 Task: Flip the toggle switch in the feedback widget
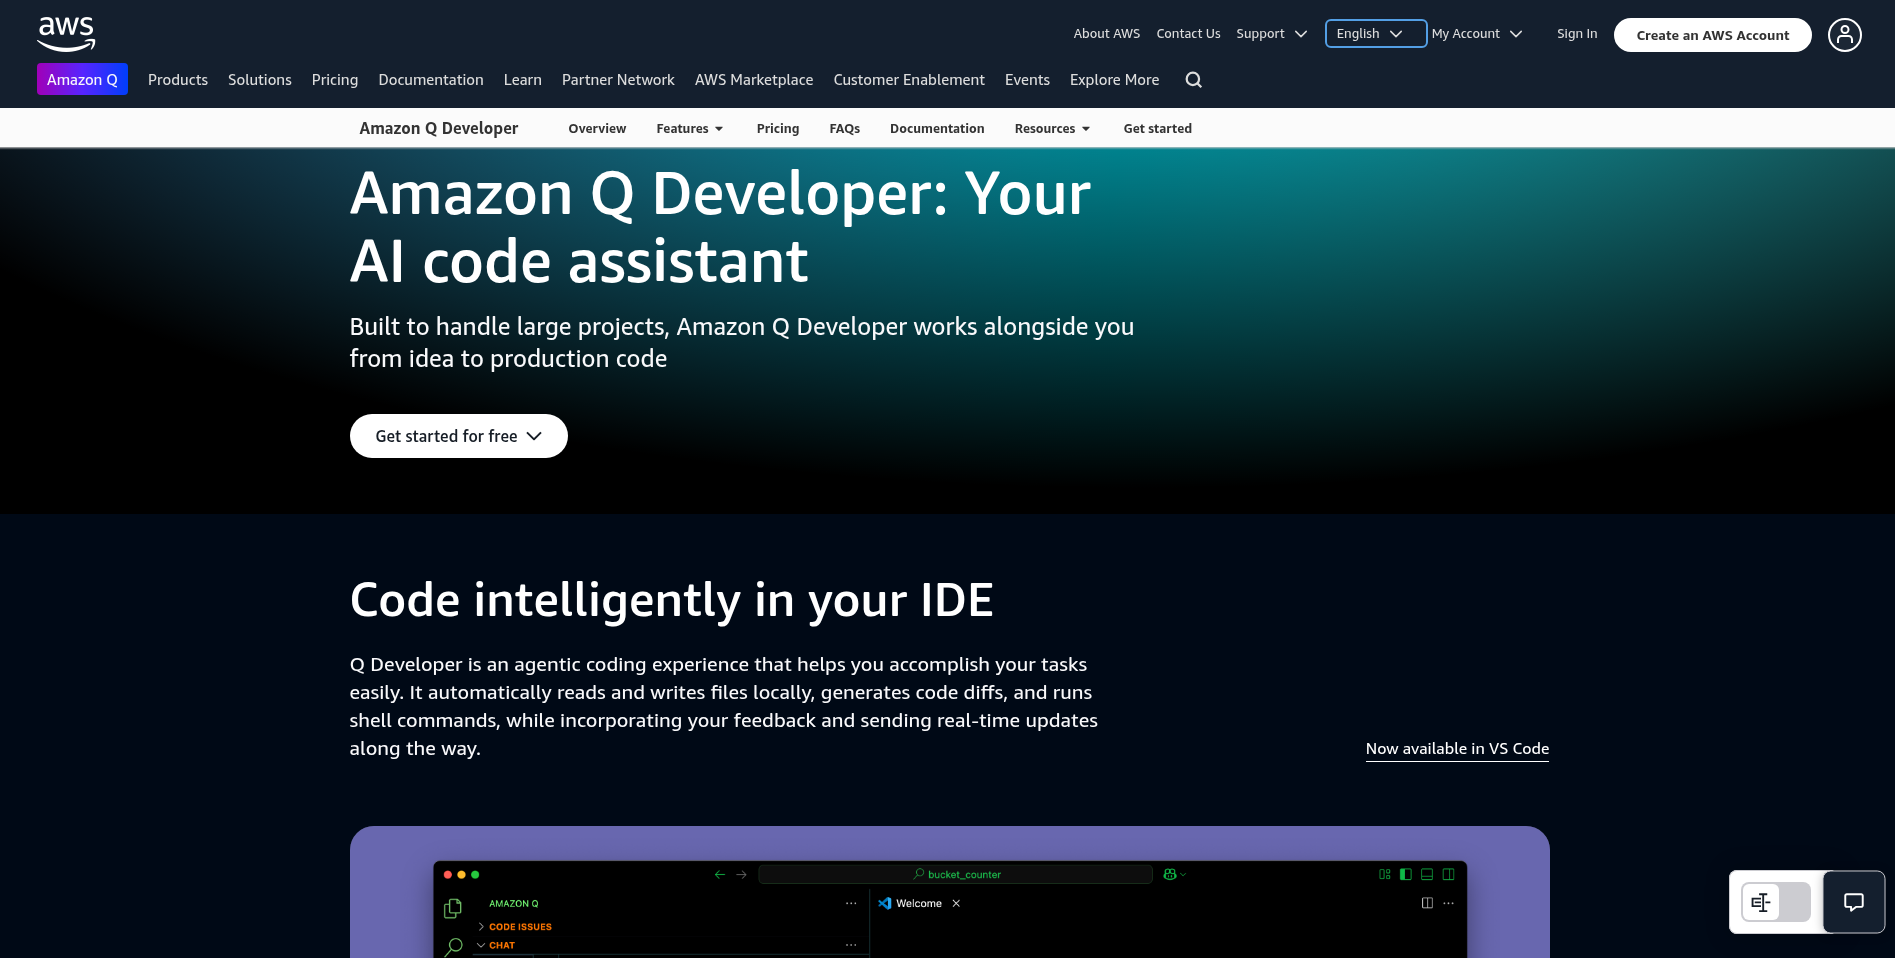[1775, 902]
